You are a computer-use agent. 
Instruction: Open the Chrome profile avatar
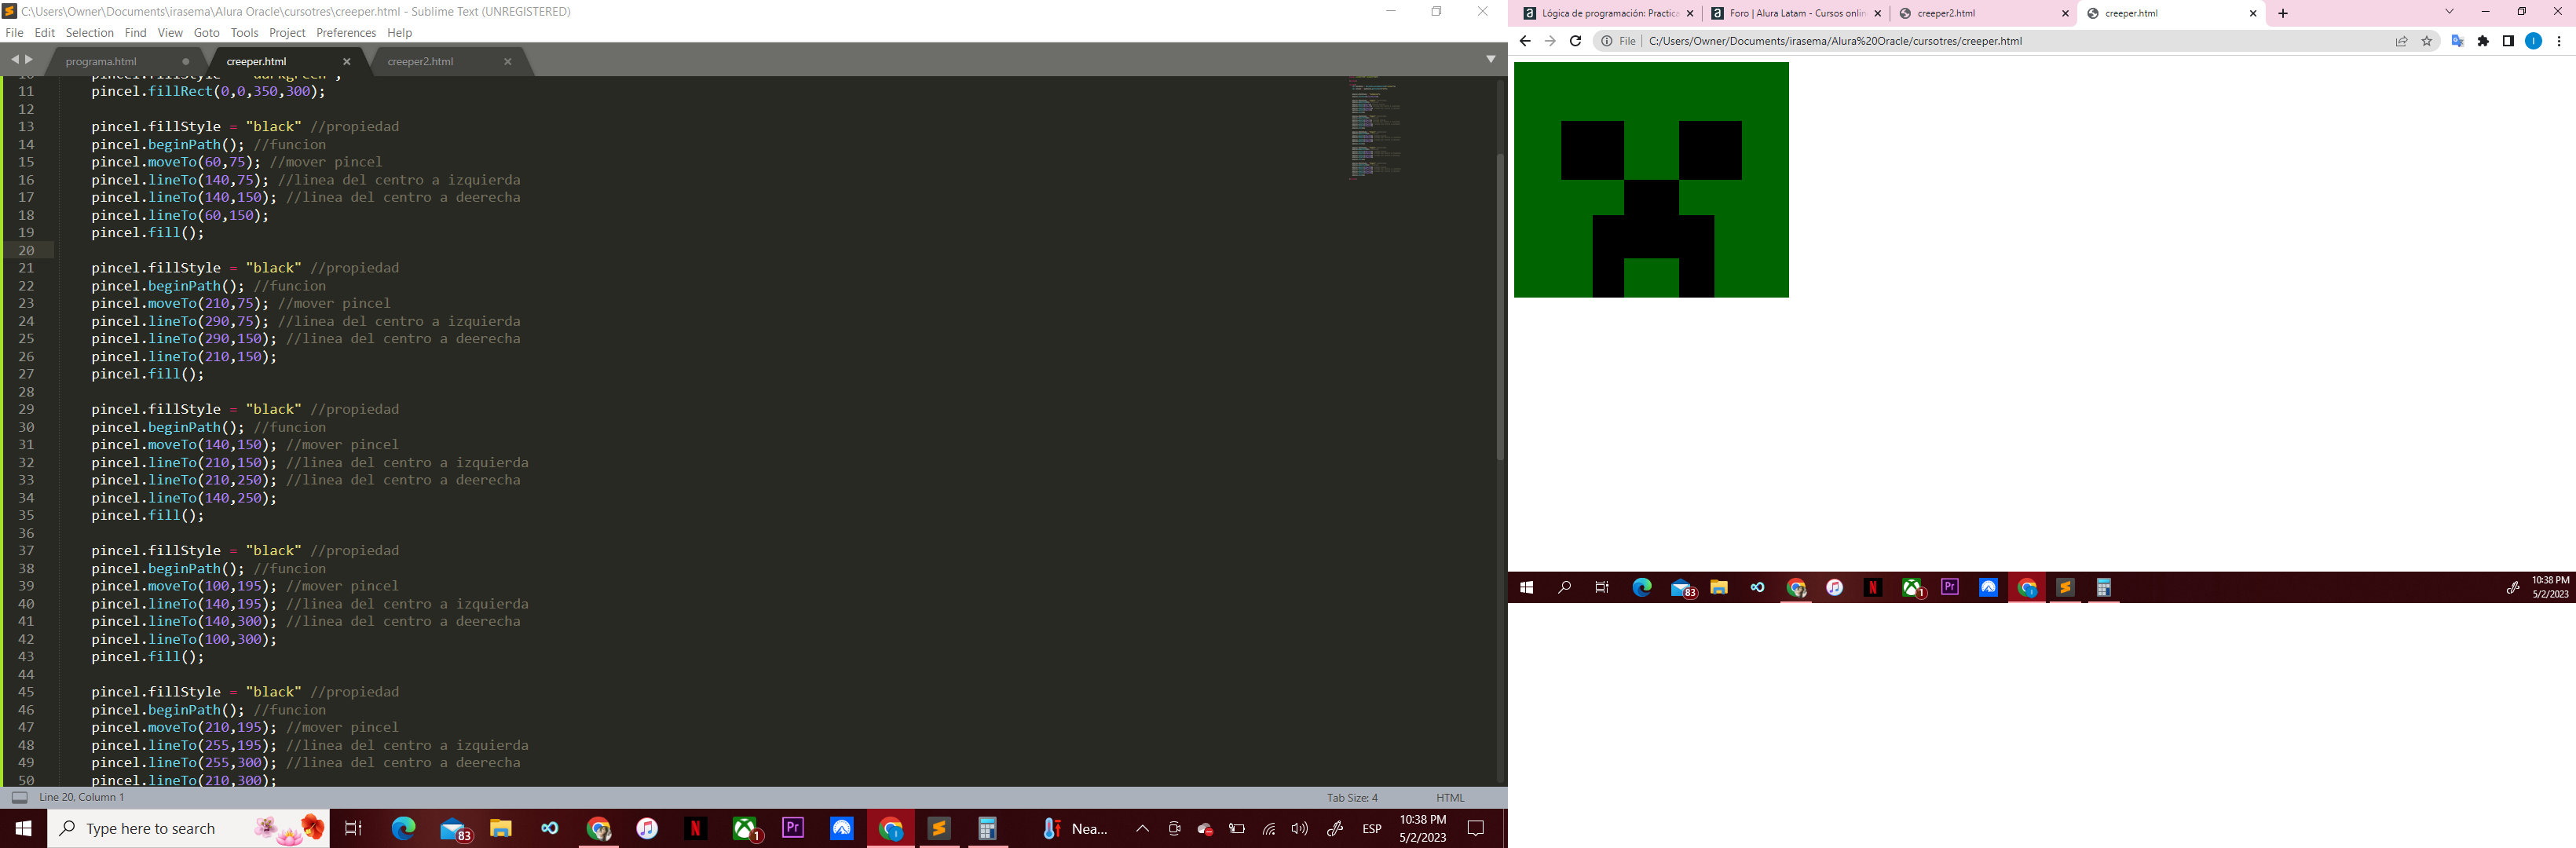tap(2533, 41)
